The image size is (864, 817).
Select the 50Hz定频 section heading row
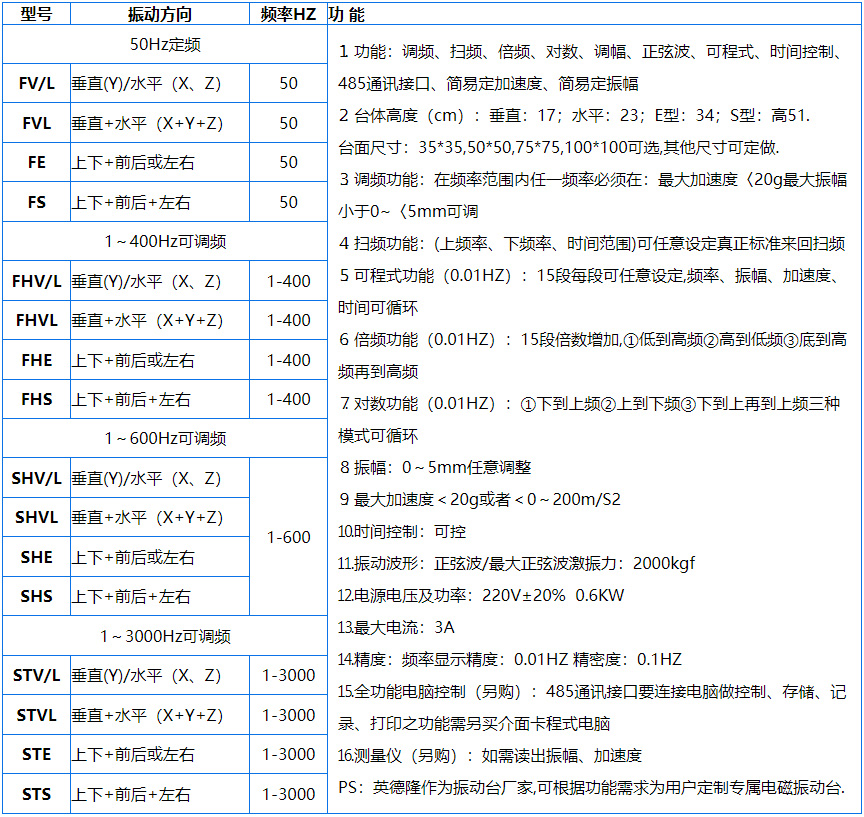pyautogui.click(x=165, y=45)
